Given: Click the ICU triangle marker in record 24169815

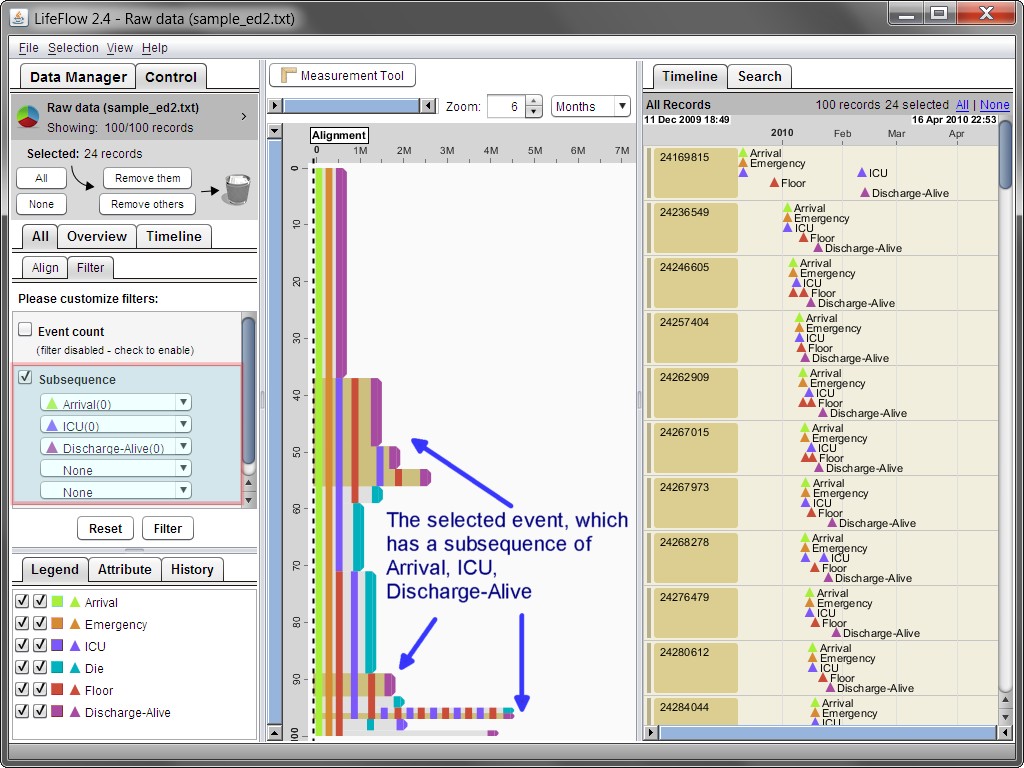Looking at the screenshot, I should [861, 173].
